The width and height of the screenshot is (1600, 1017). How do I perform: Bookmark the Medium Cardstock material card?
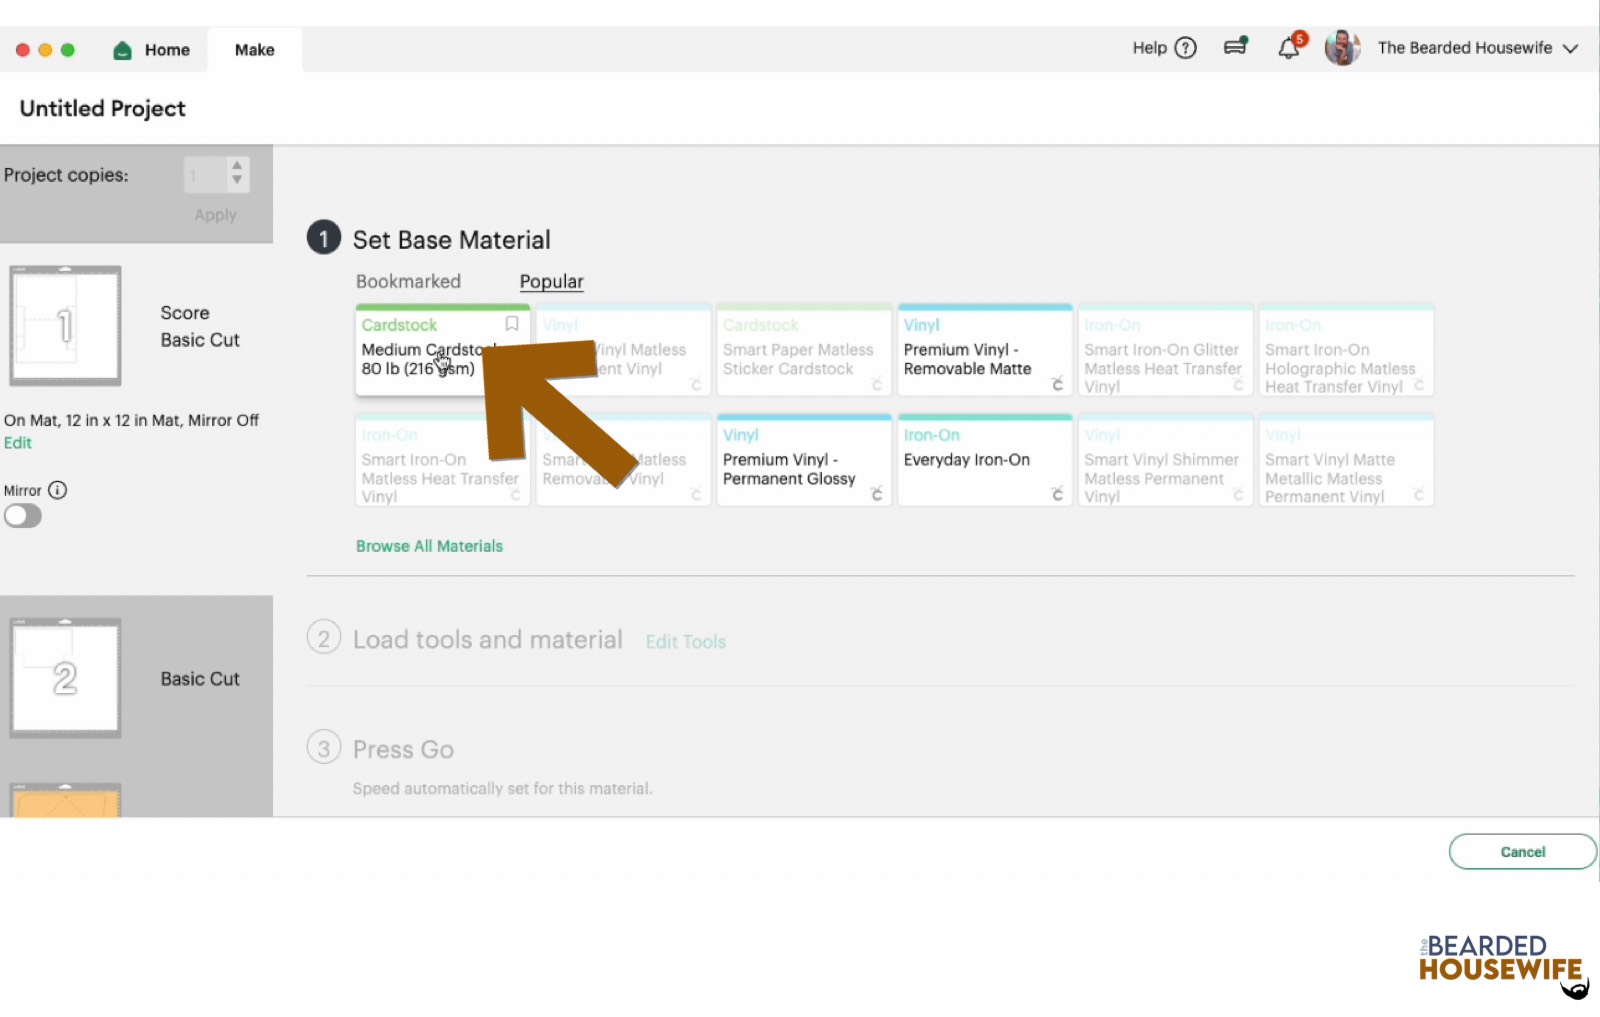[511, 323]
